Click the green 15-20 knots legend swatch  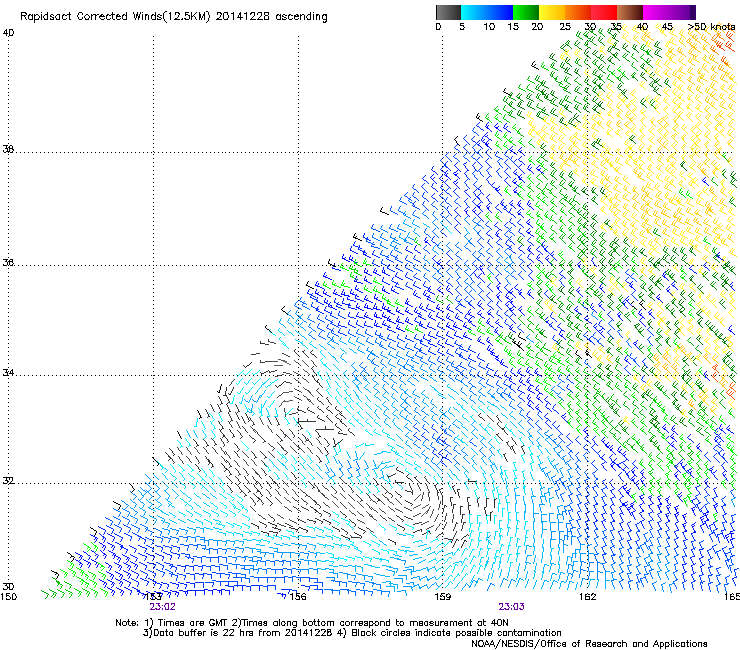coord(526,12)
